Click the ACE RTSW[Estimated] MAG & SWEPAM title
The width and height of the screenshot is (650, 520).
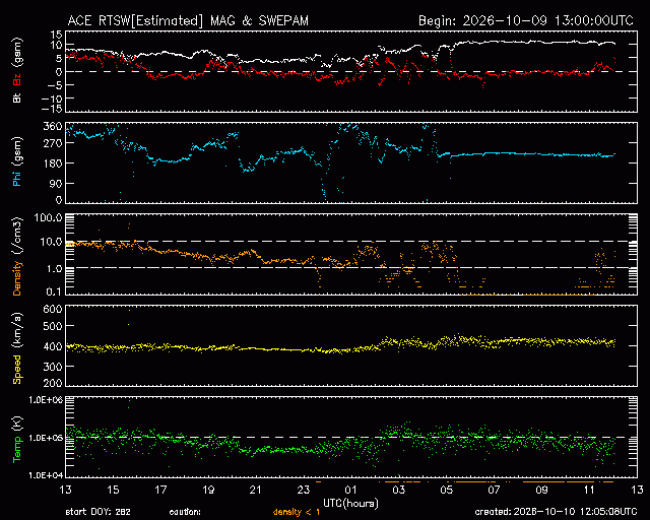point(188,21)
